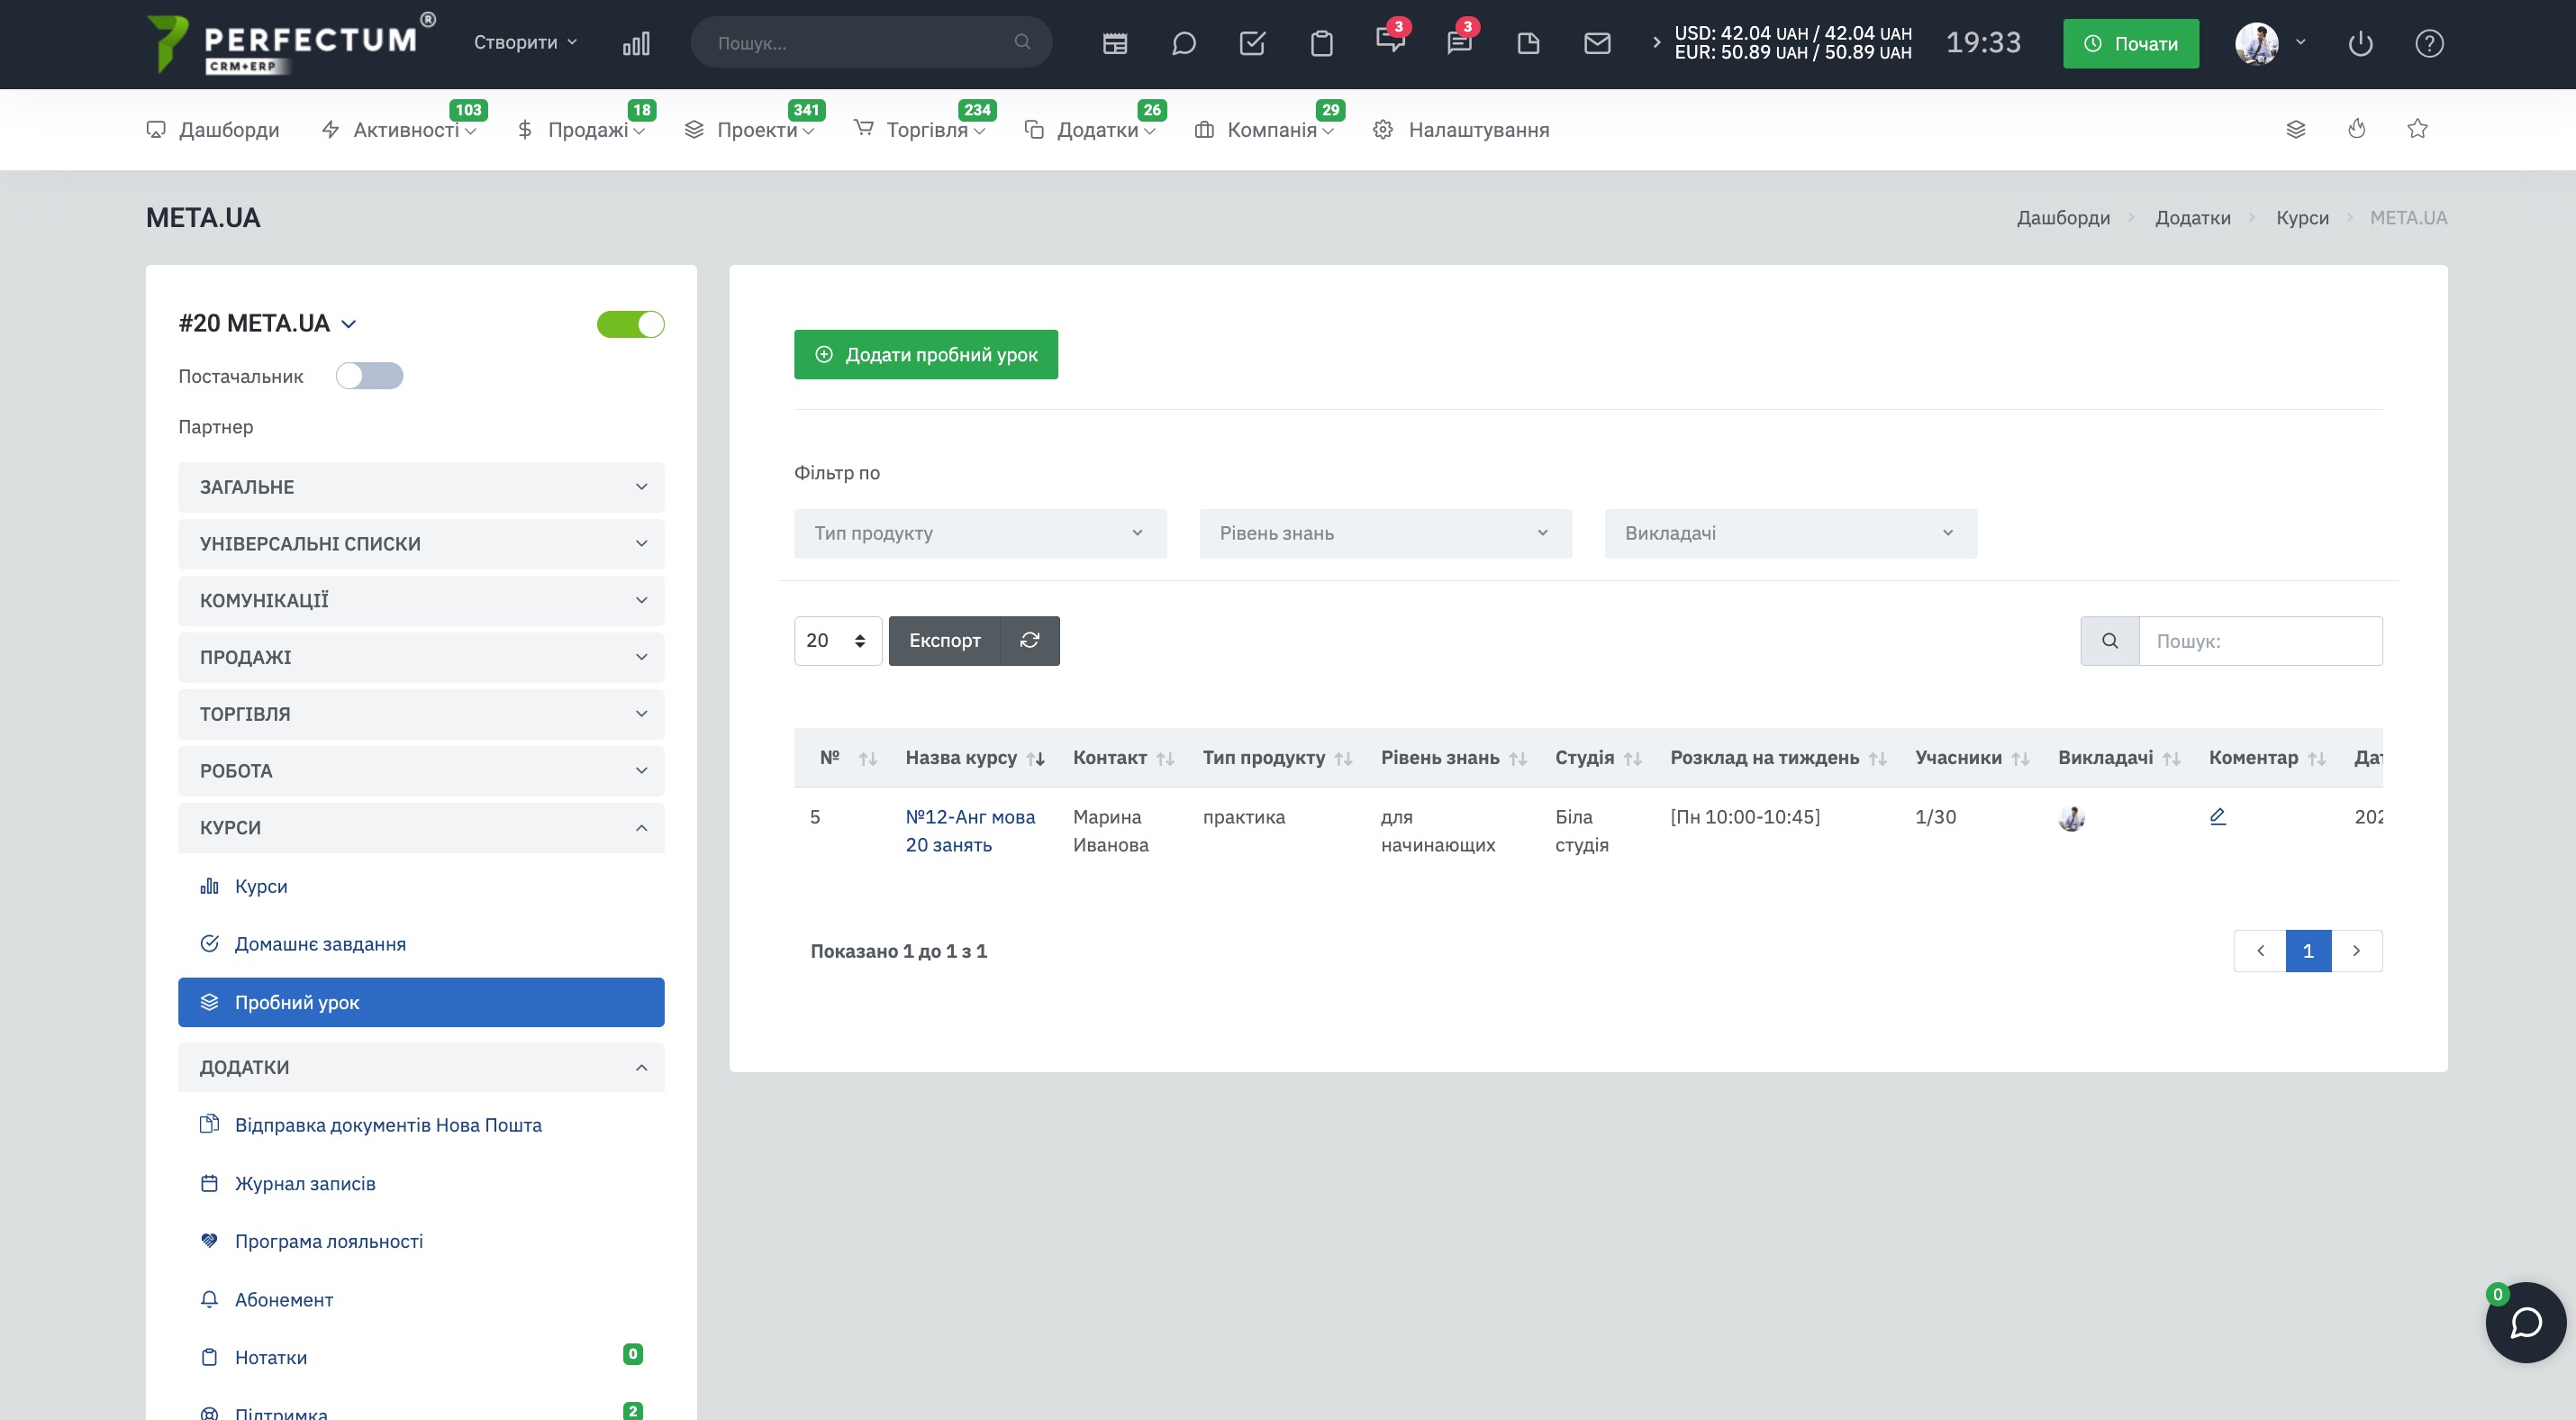Sort table by № column
The width and height of the screenshot is (2576, 1420).
[848, 758]
